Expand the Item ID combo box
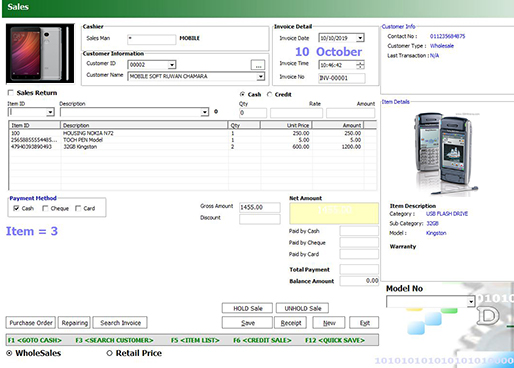Screen dimensions: 514x368 tap(50, 112)
